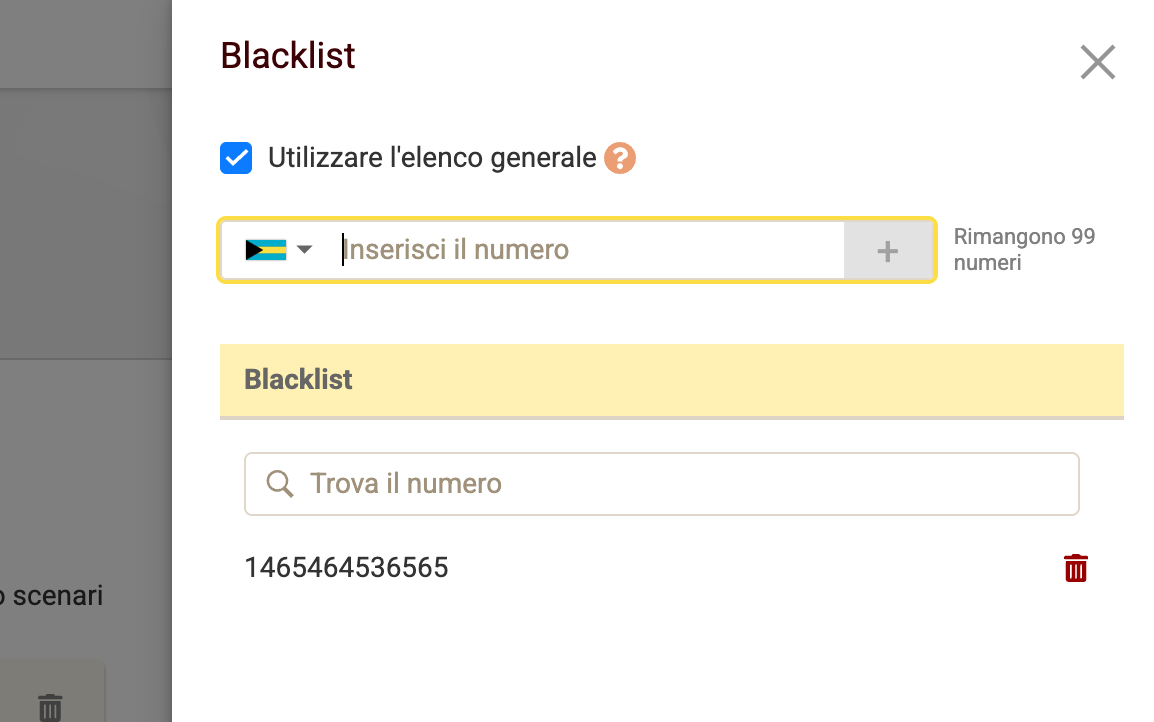Image resolution: width=1154 pixels, height=722 pixels.
Task: Click the plus icon to add a number
Action: (888, 250)
